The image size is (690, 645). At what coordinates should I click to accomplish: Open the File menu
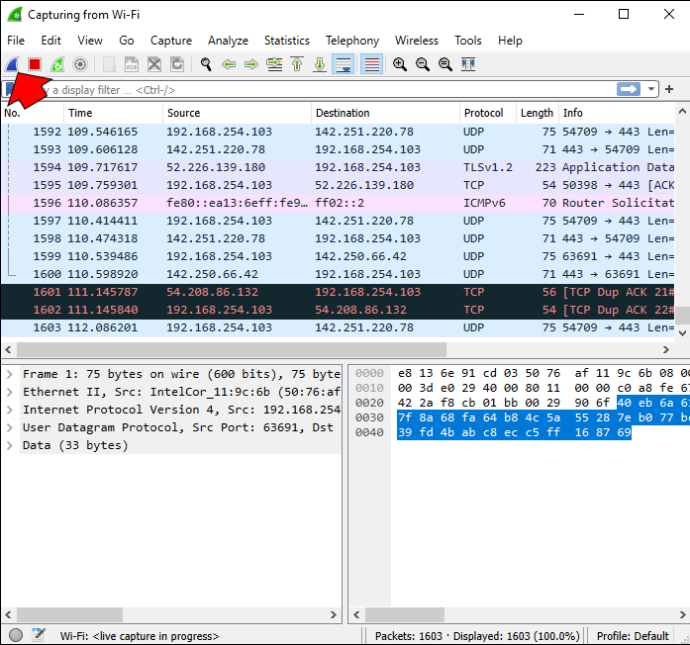(x=16, y=40)
